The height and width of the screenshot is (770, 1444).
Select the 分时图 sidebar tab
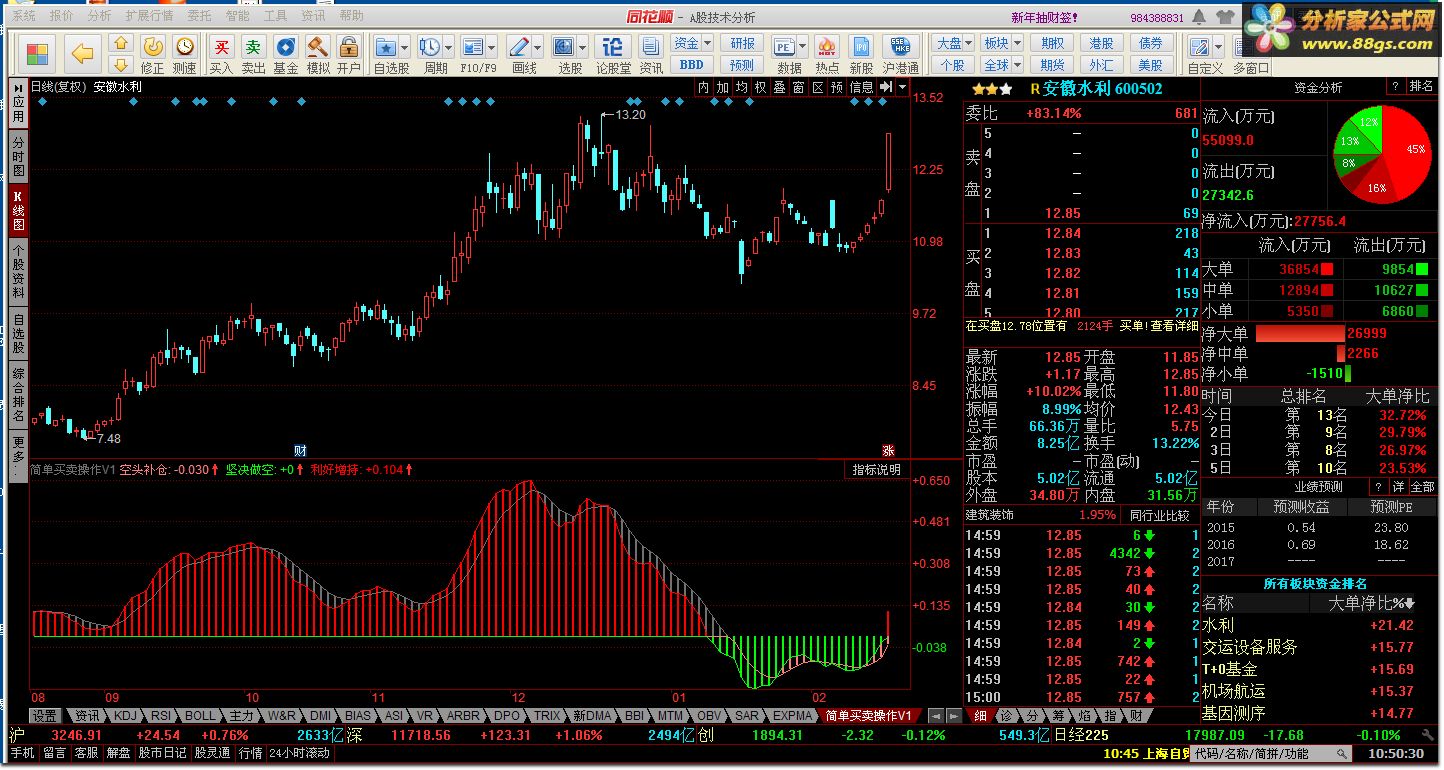click(18, 157)
